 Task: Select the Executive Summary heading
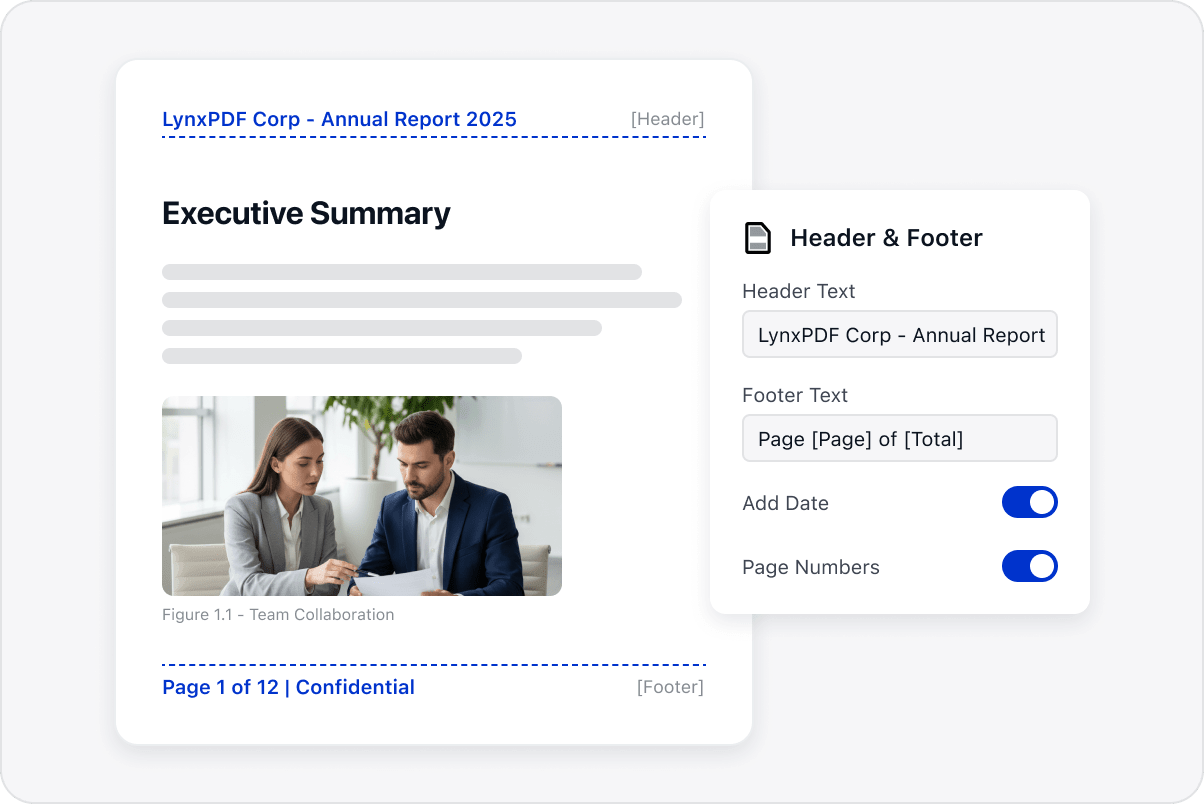[x=306, y=213]
